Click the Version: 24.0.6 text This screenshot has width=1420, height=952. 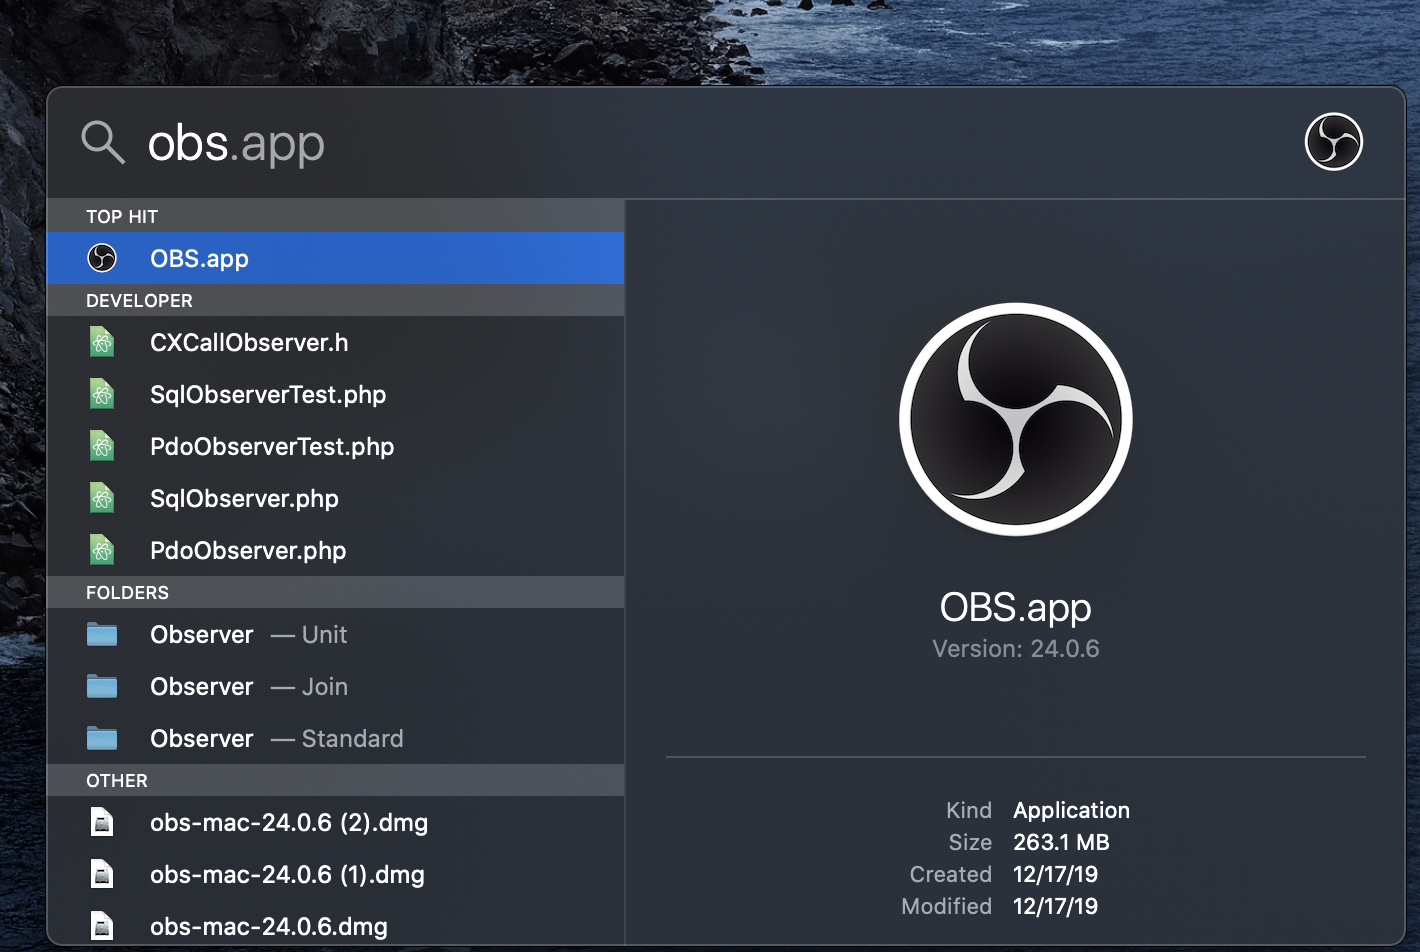pyautogui.click(x=1016, y=649)
